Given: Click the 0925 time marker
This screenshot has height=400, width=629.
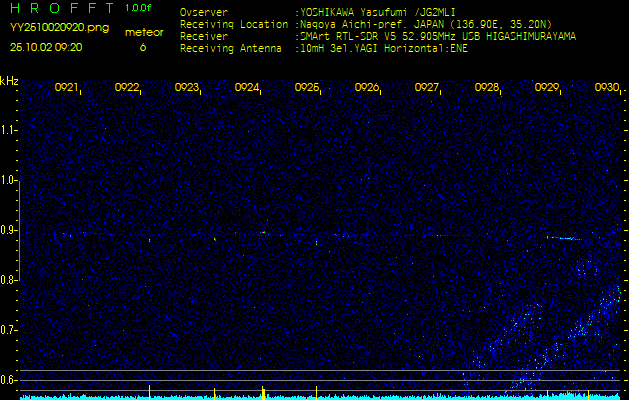Looking at the screenshot, I should point(306,87).
